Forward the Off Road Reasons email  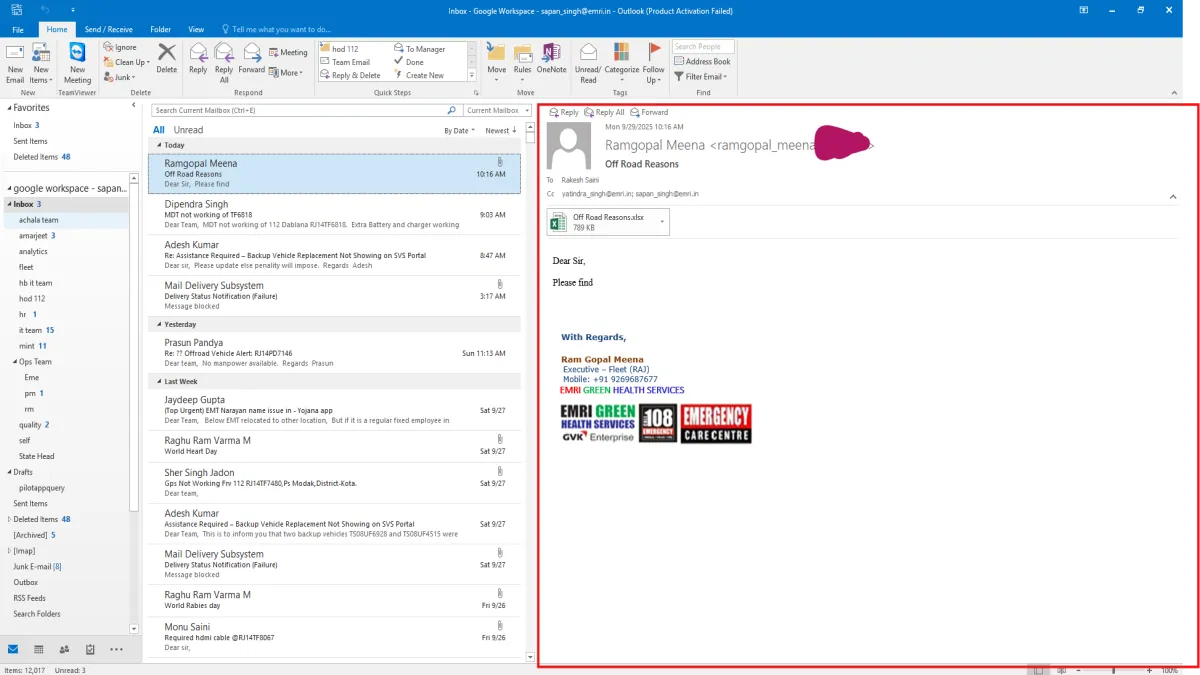251,62
